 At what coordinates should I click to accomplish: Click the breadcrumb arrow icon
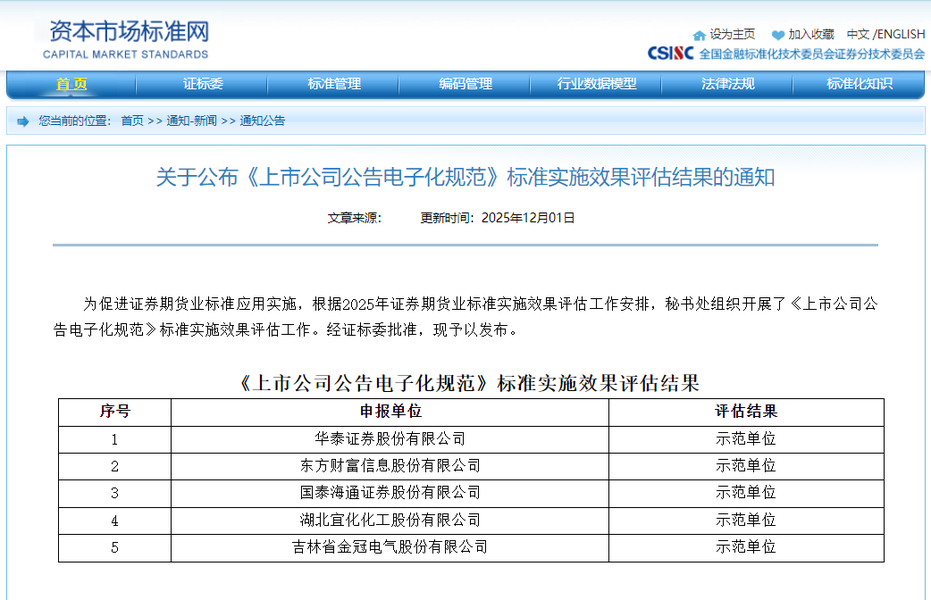[x=23, y=122]
